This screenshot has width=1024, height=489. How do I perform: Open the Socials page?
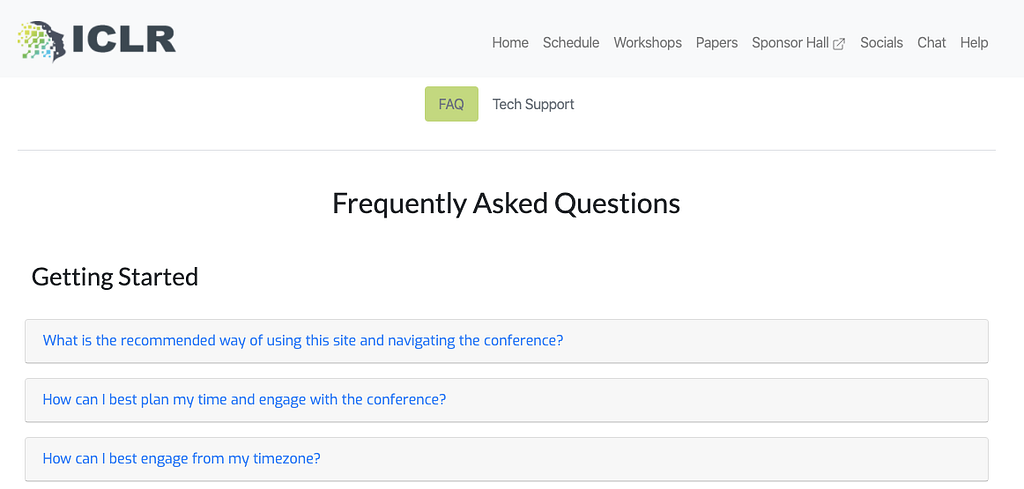(881, 42)
